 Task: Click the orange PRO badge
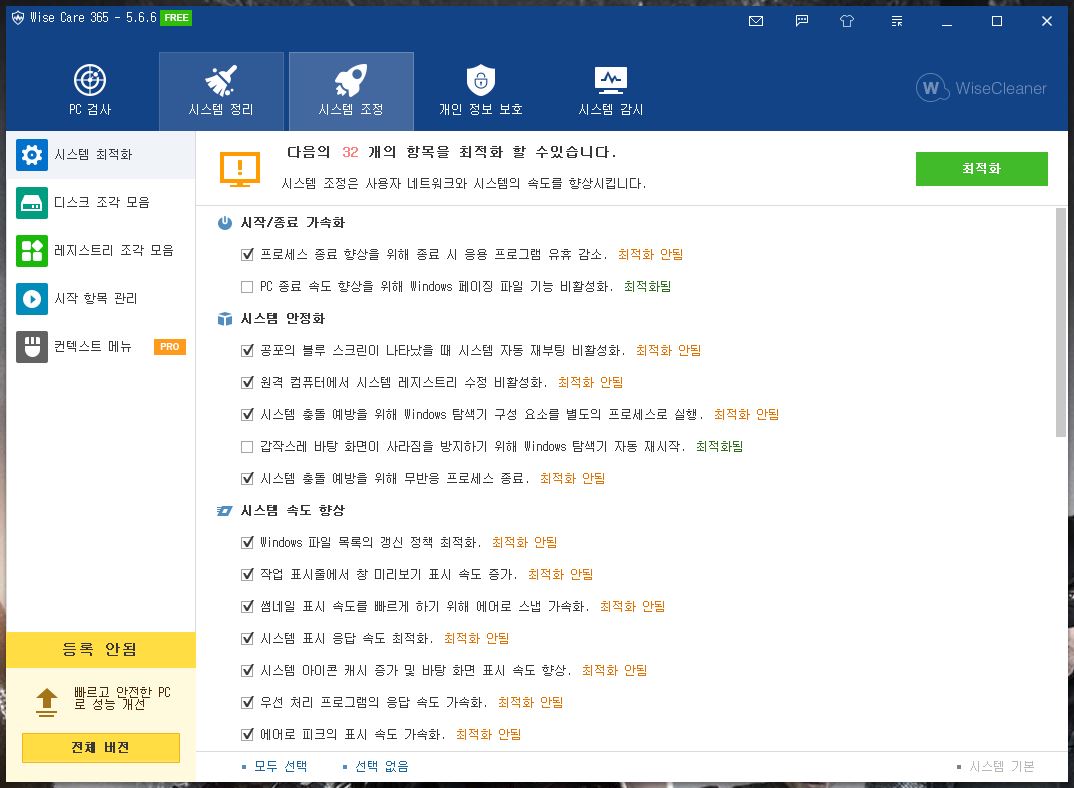tap(170, 347)
